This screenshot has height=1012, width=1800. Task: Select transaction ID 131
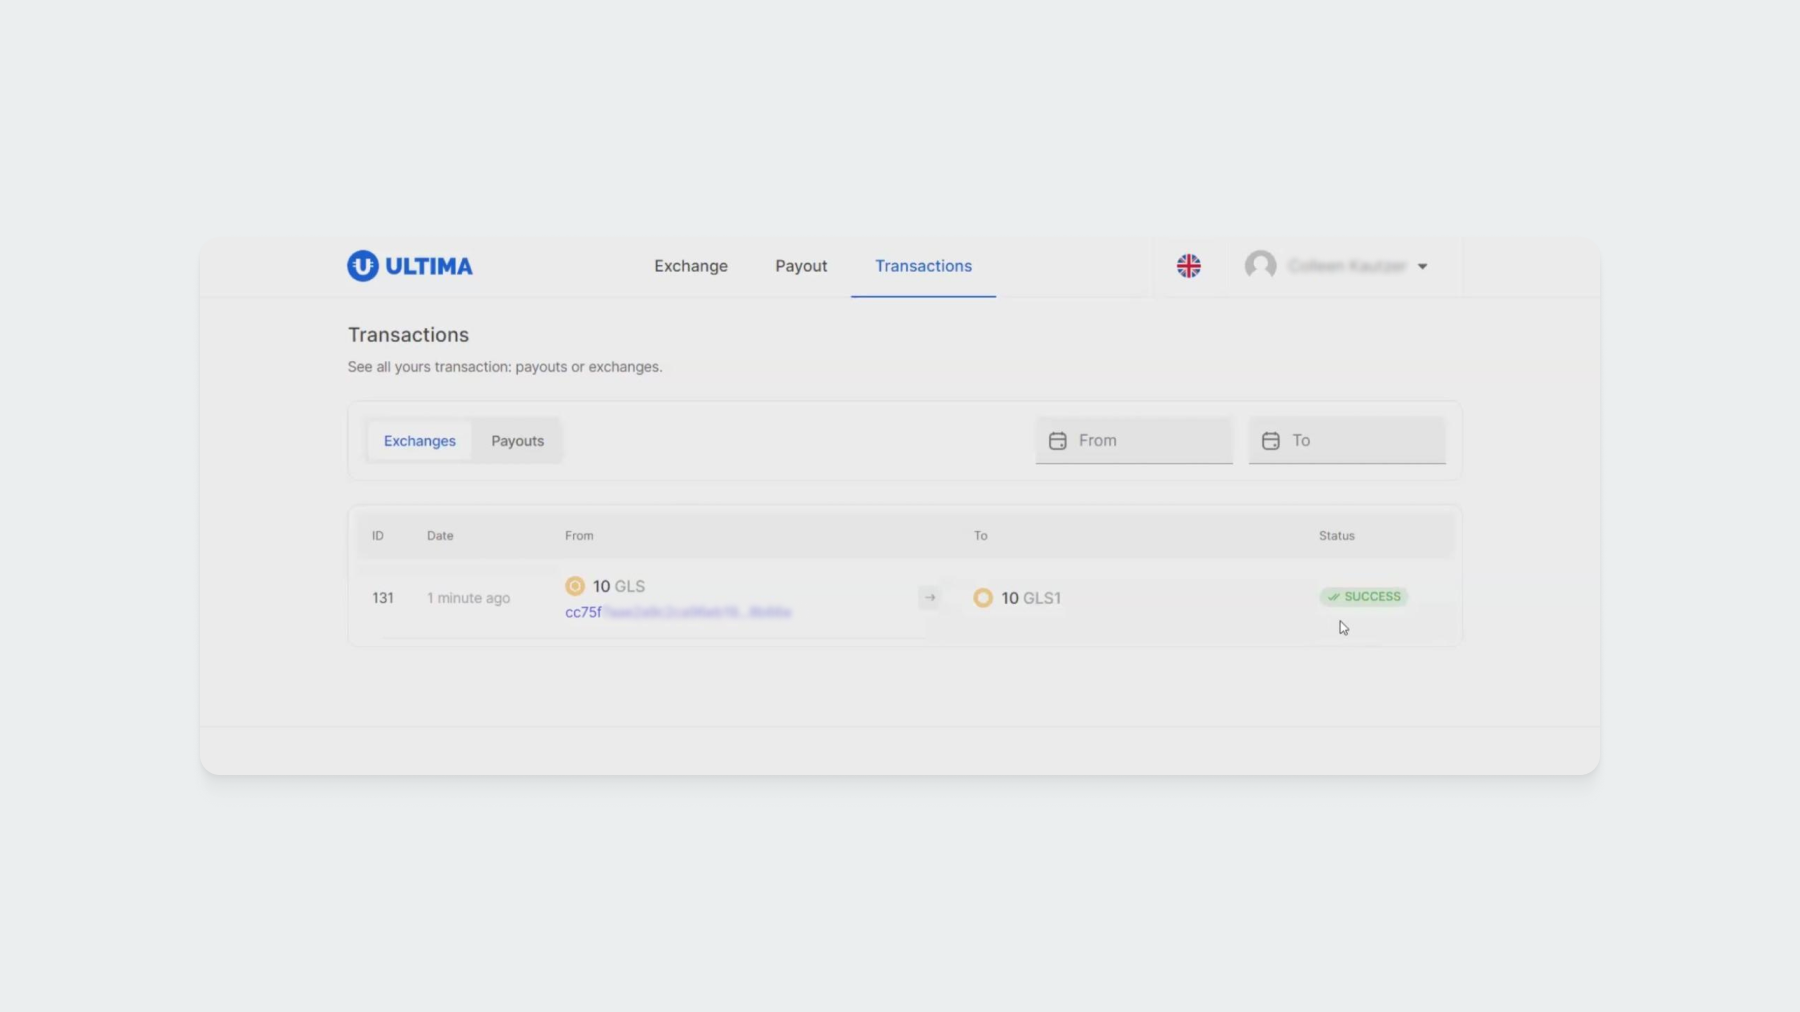tap(383, 598)
